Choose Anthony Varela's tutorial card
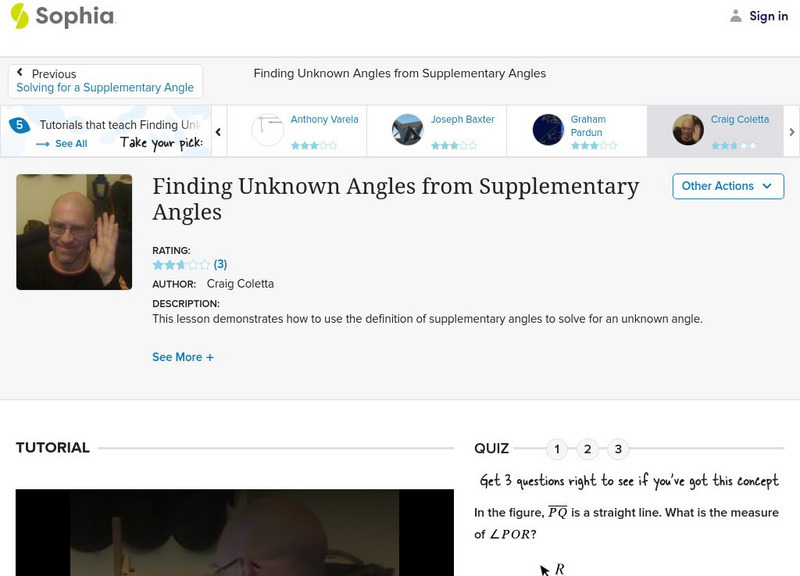The height and width of the screenshot is (576, 800). click(296, 131)
